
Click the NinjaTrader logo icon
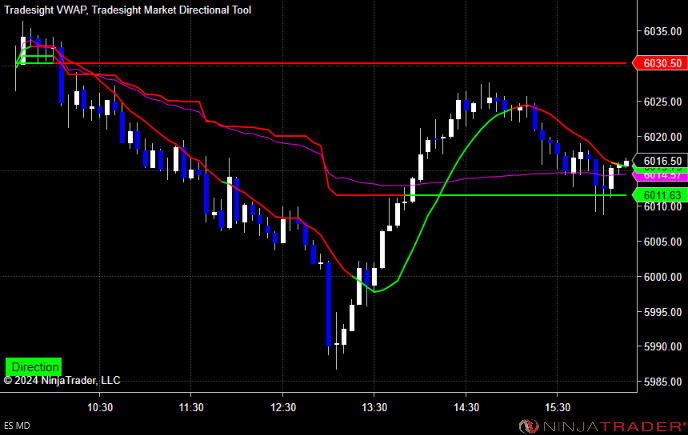click(x=529, y=426)
